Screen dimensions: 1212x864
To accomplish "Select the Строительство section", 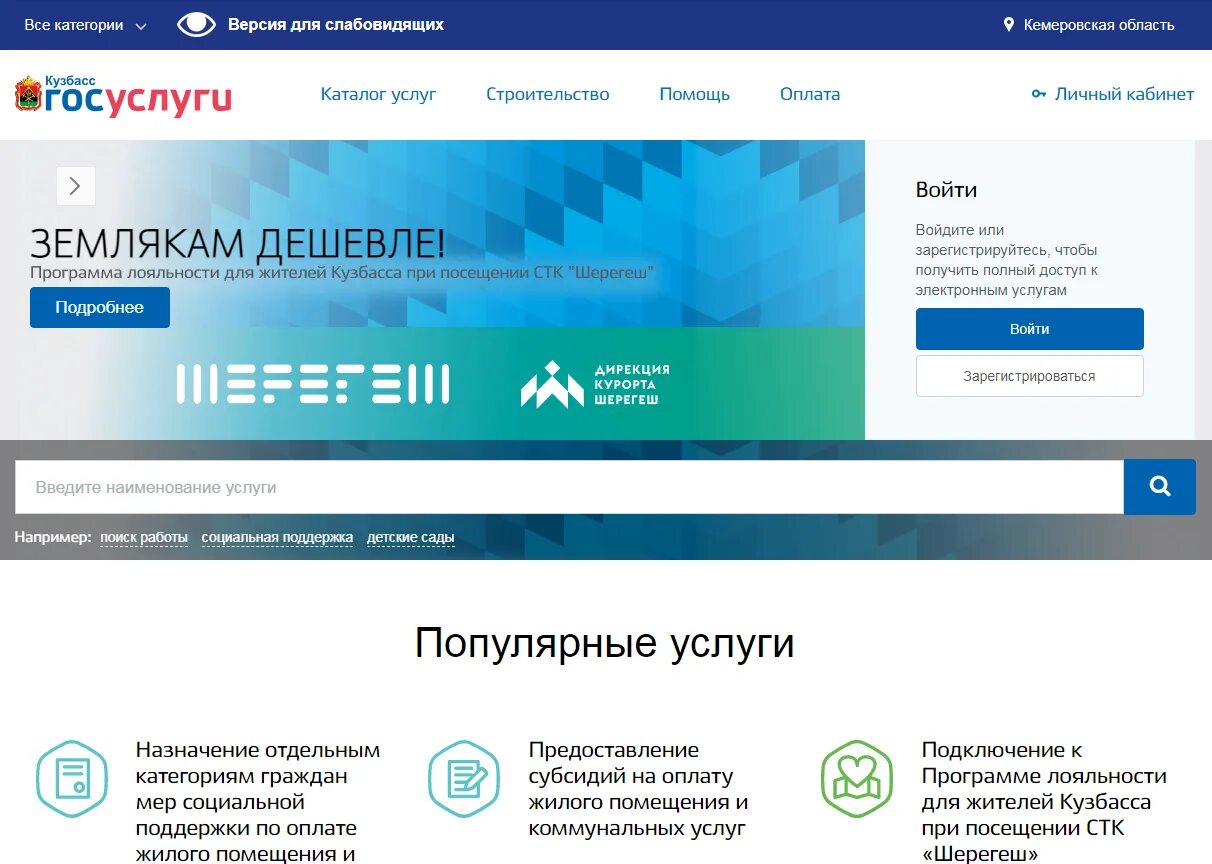I will click(x=547, y=94).
